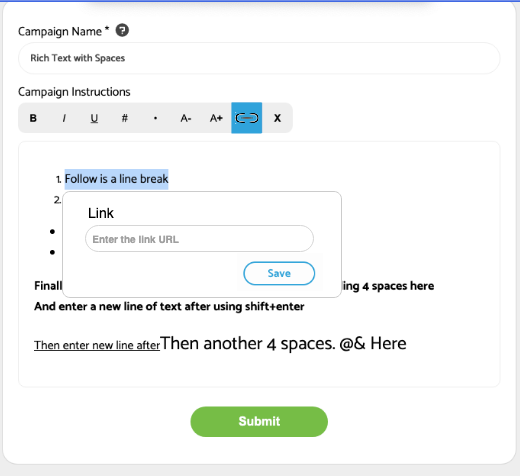
Task: Open the Campaign Name help question-mark icon
Action: (122, 30)
